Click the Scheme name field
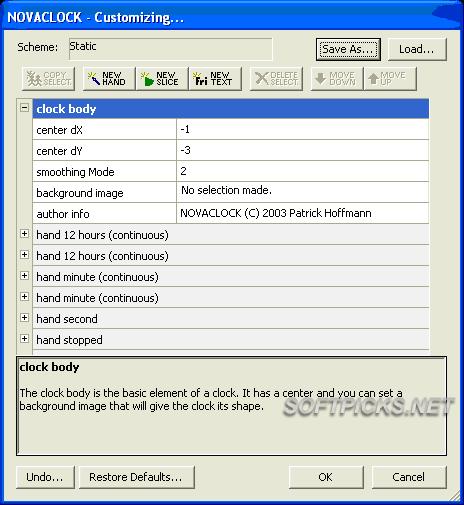Viewport: 464px width, 505px height. pos(171,49)
